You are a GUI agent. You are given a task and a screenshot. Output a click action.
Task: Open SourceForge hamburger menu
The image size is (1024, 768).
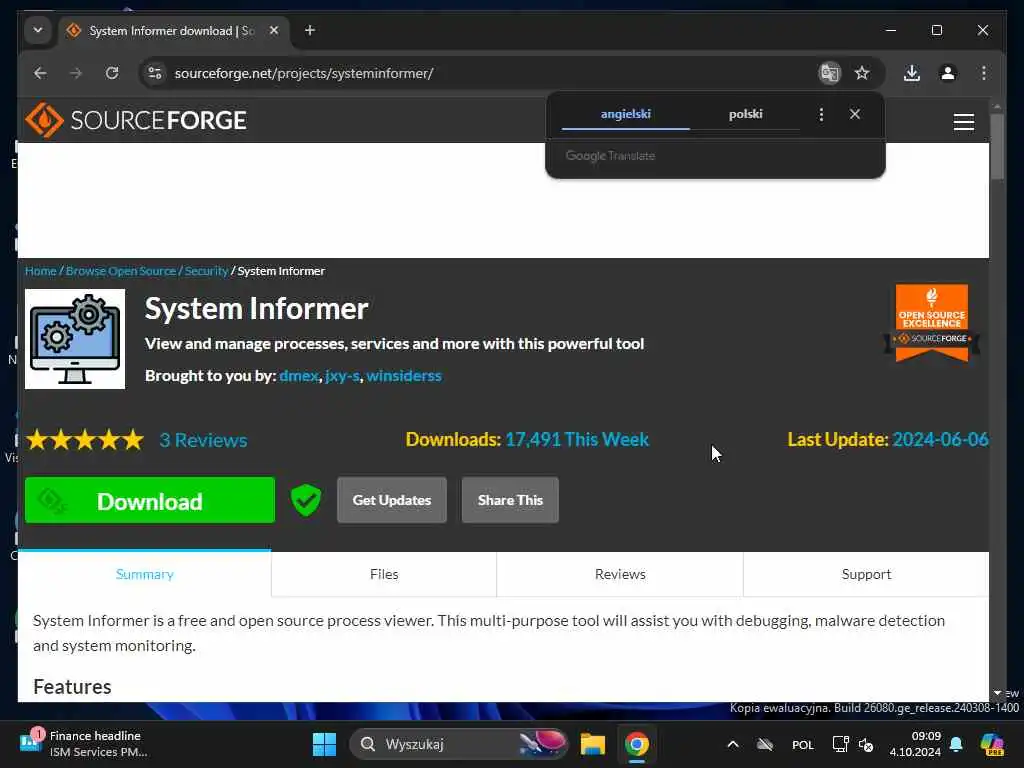[x=963, y=121]
